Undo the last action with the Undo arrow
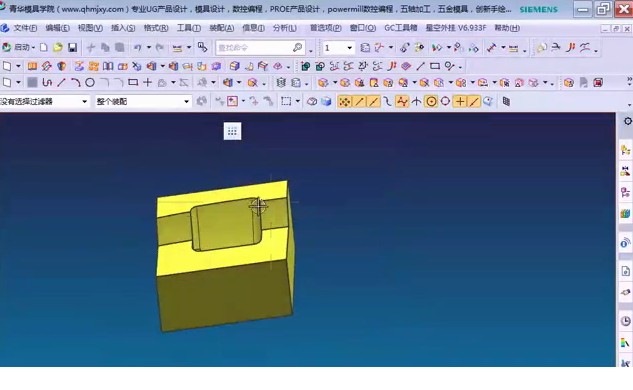This screenshot has height=390, width=633. [137, 48]
